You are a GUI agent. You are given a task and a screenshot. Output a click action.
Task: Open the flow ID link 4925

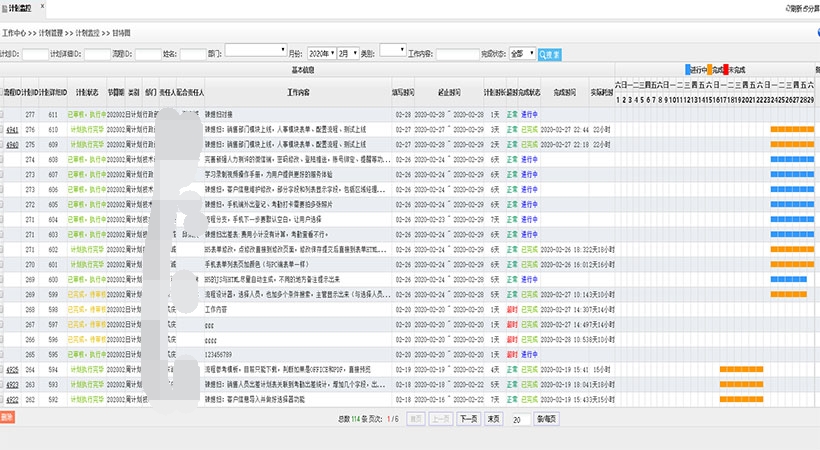12,370
